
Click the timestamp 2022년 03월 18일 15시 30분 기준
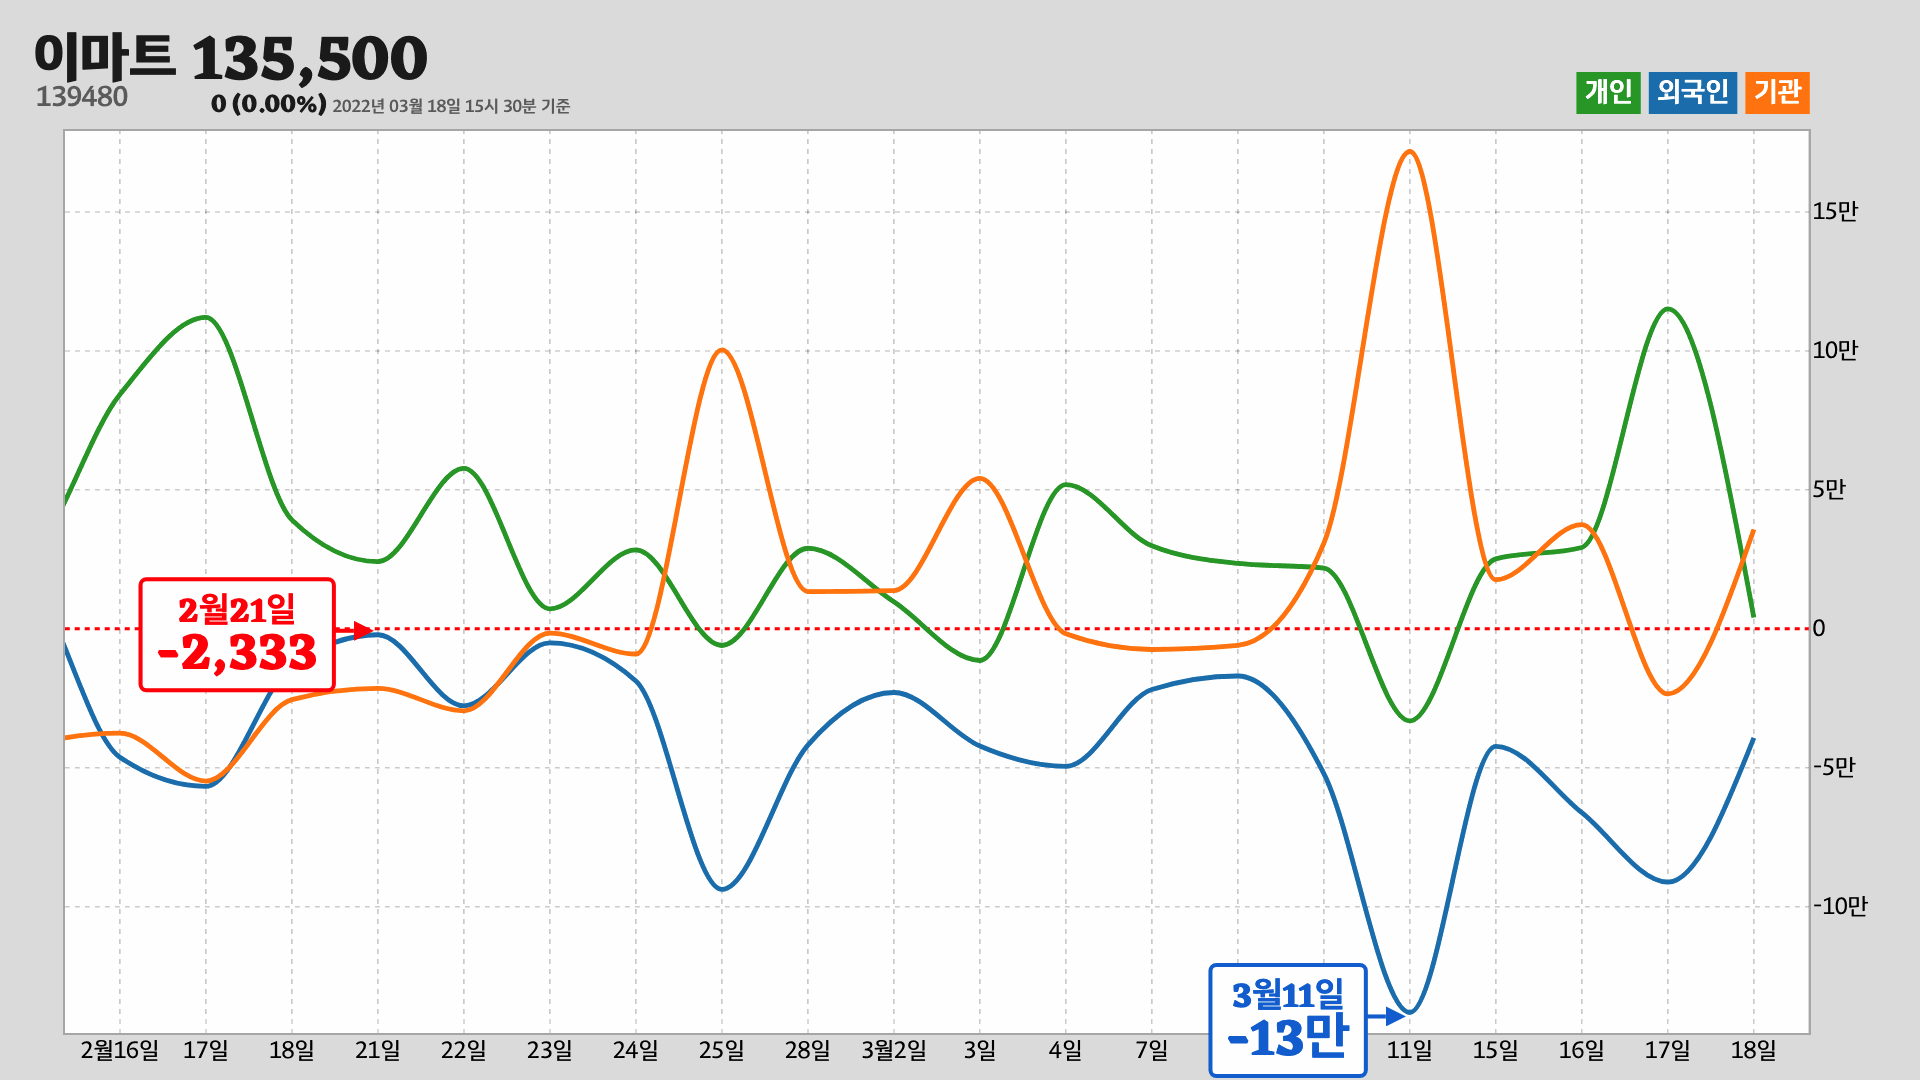pyautogui.click(x=451, y=106)
